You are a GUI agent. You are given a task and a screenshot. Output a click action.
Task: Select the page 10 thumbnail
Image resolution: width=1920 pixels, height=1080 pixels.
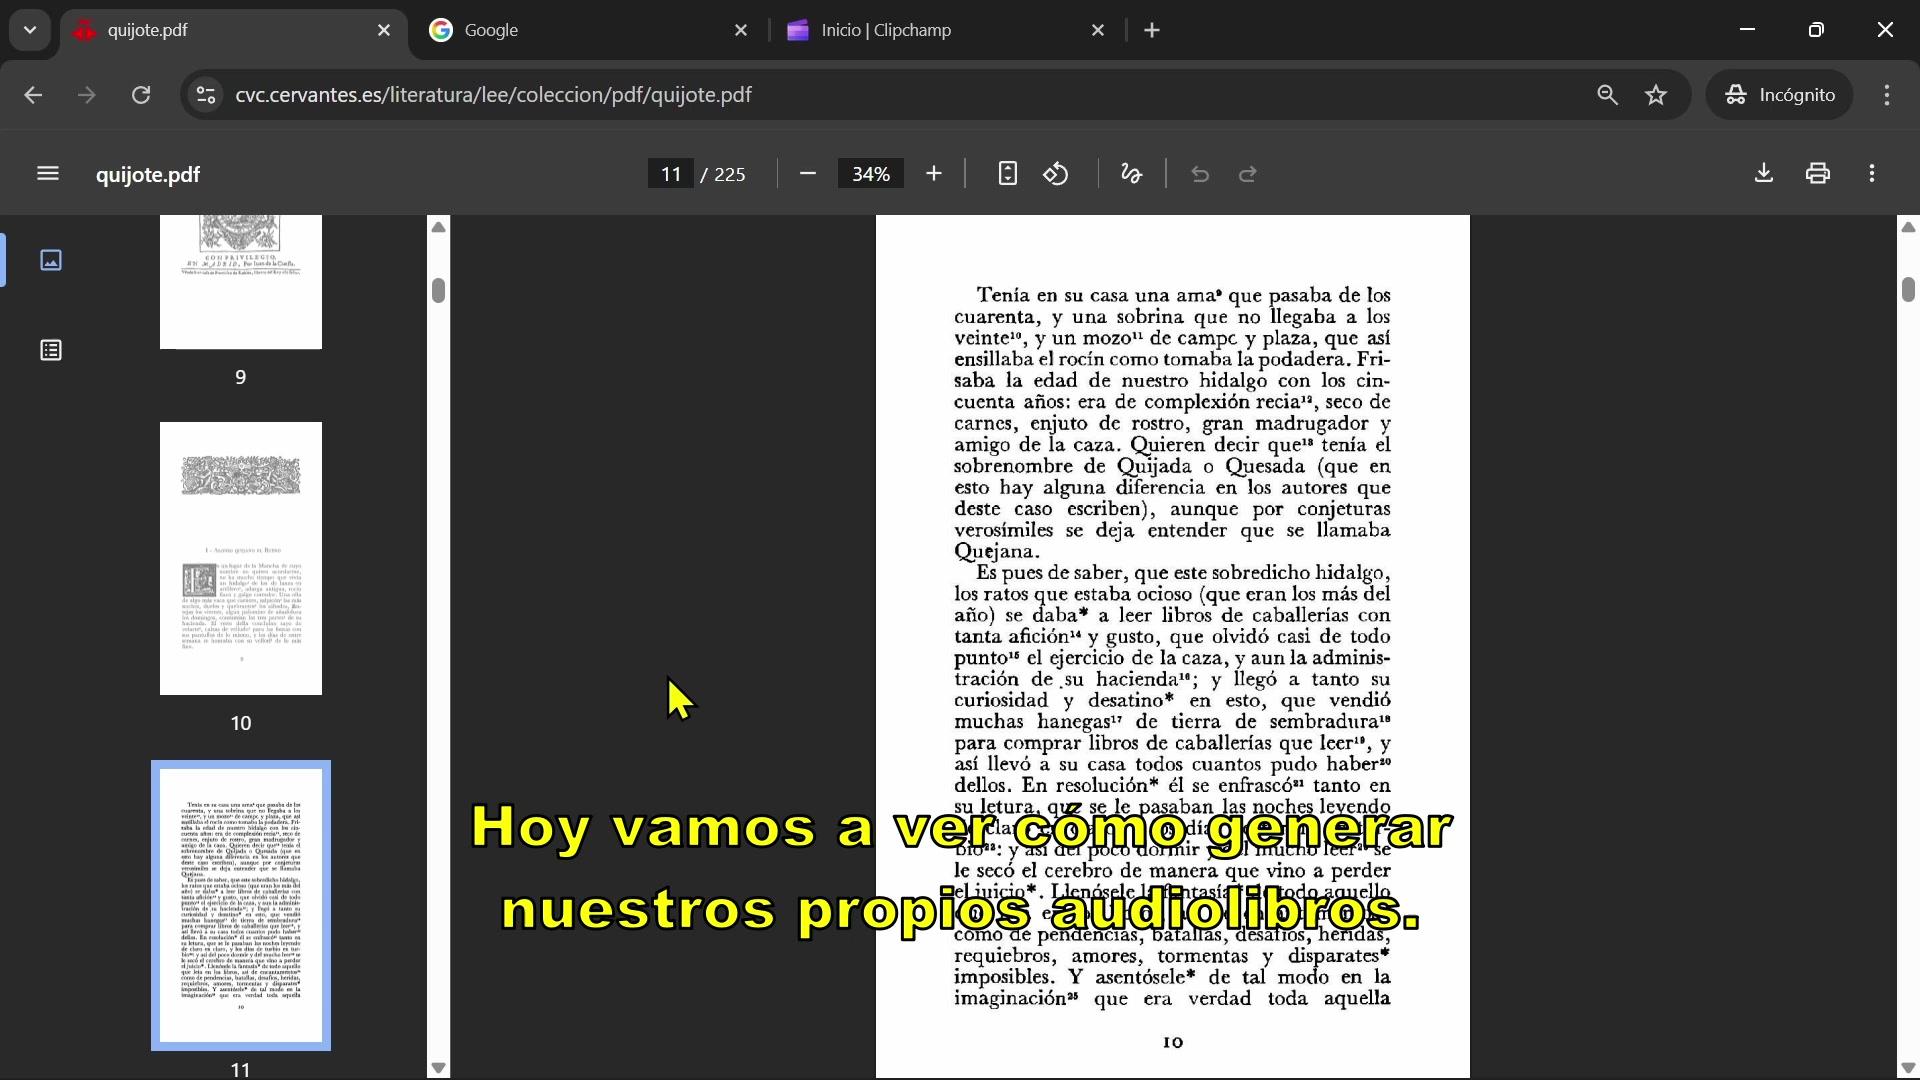coord(241,558)
